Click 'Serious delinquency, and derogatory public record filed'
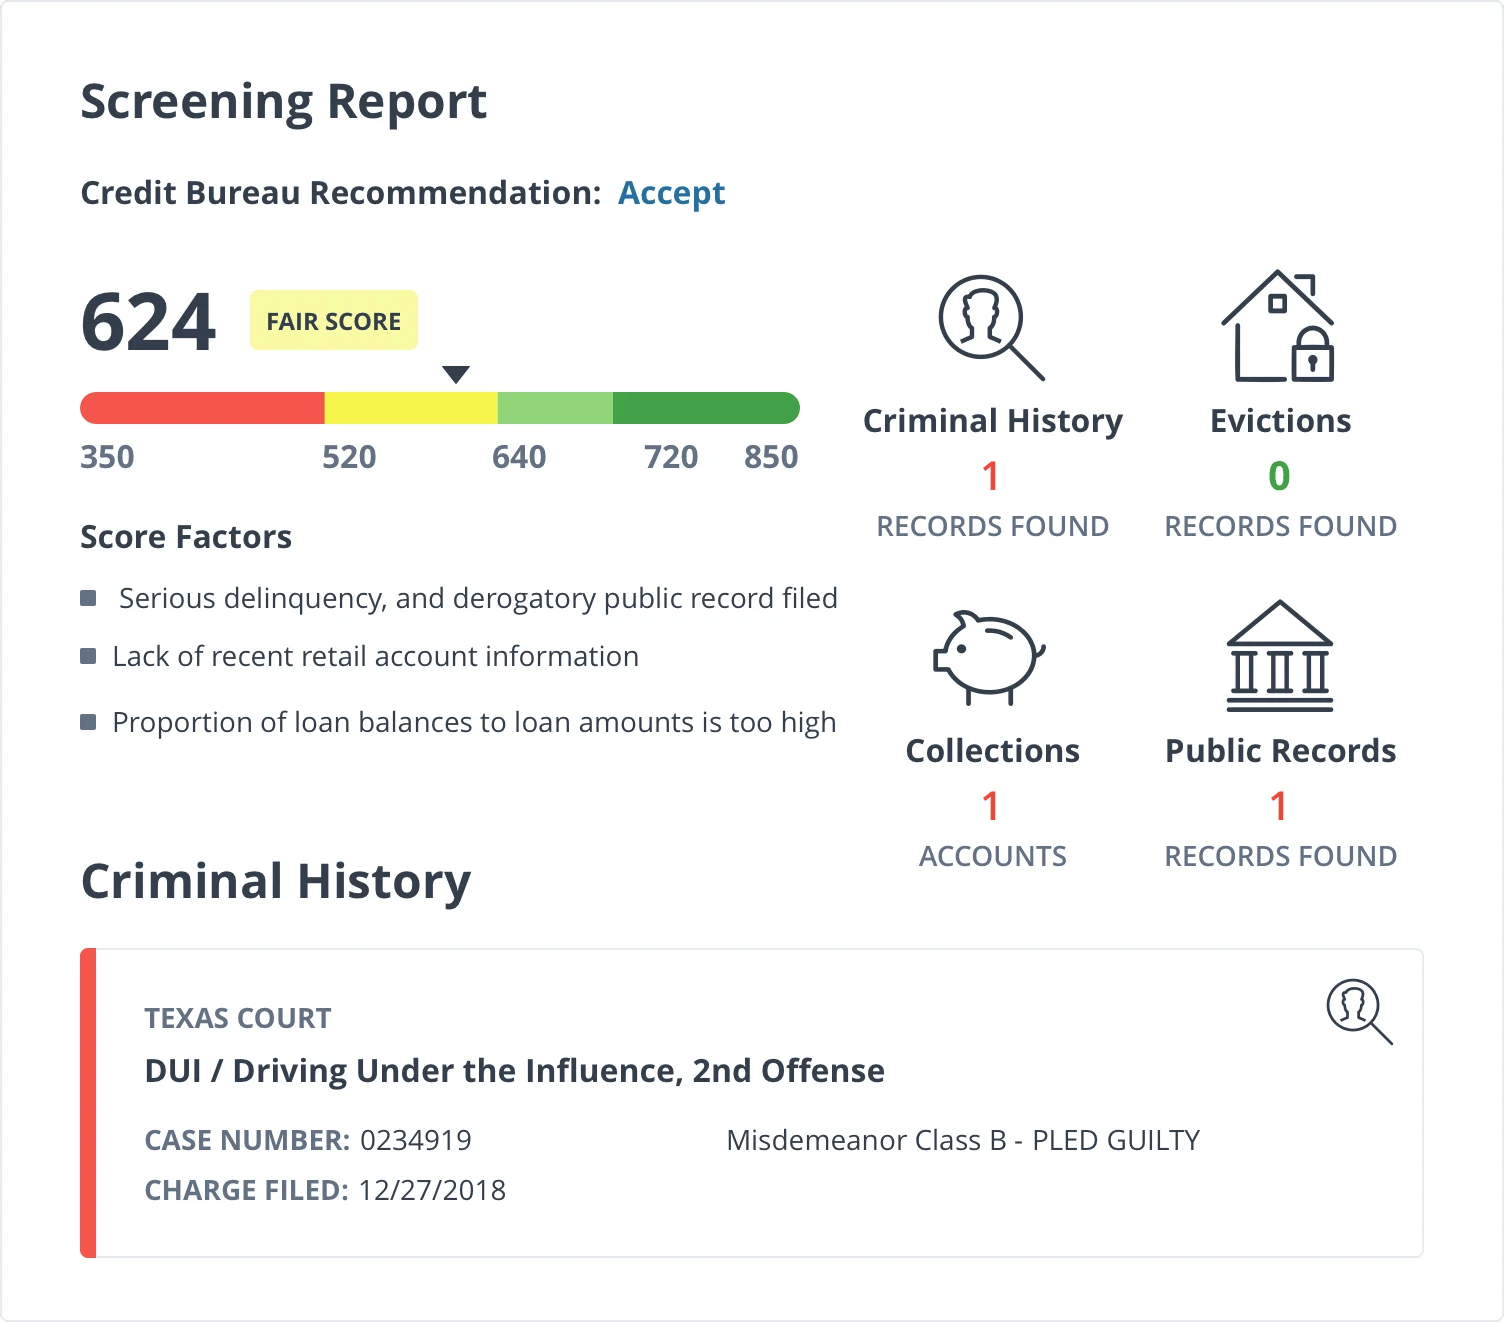This screenshot has height=1322, width=1504. (x=478, y=598)
